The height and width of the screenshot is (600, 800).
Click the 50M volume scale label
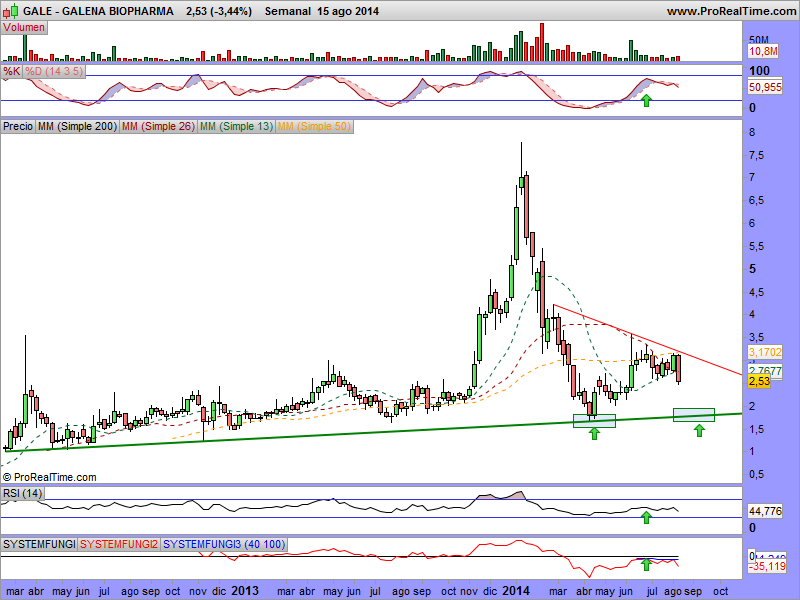tap(759, 40)
